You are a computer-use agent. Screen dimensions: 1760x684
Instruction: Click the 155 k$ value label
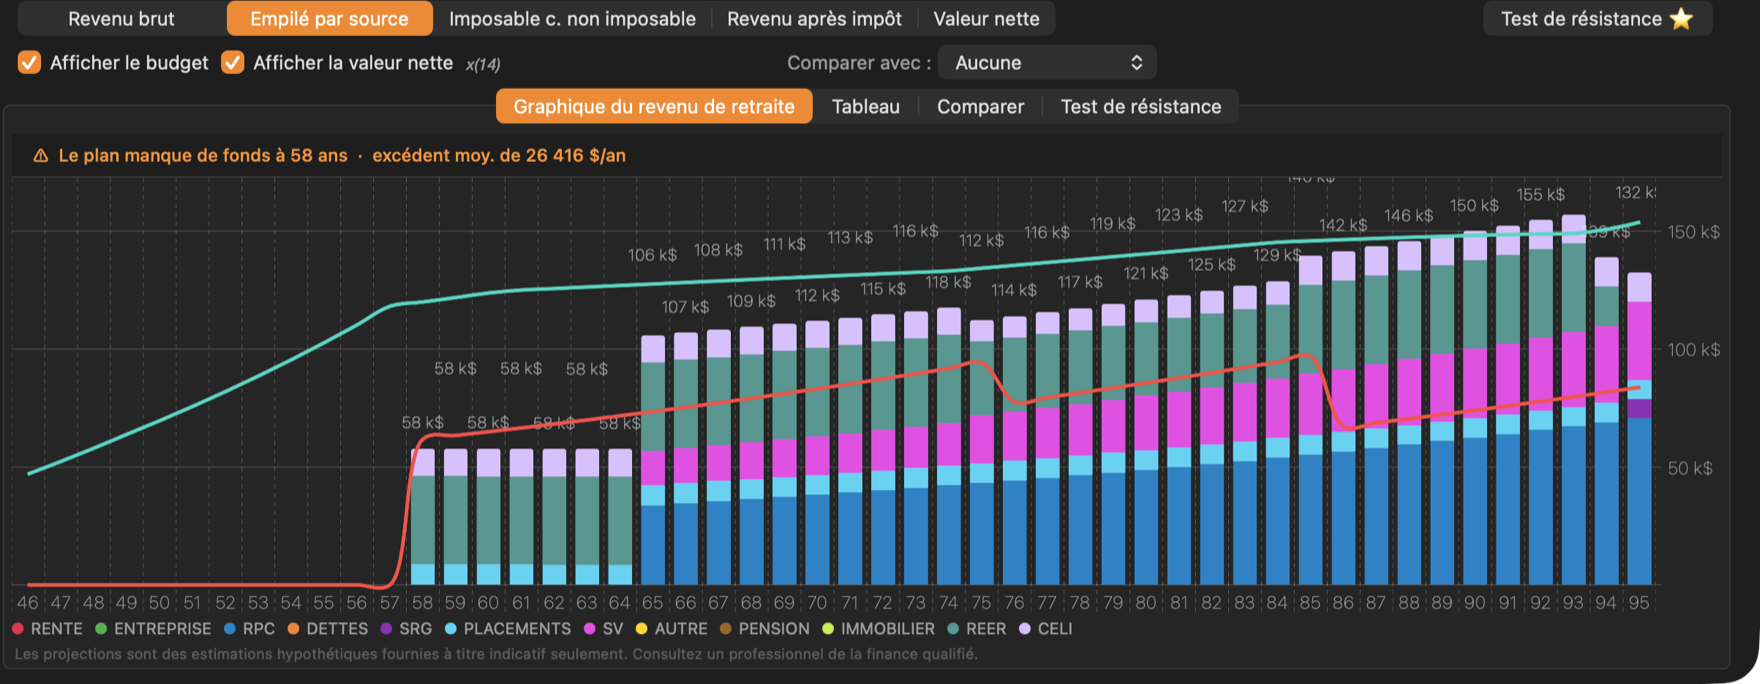tap(1540, 195)
